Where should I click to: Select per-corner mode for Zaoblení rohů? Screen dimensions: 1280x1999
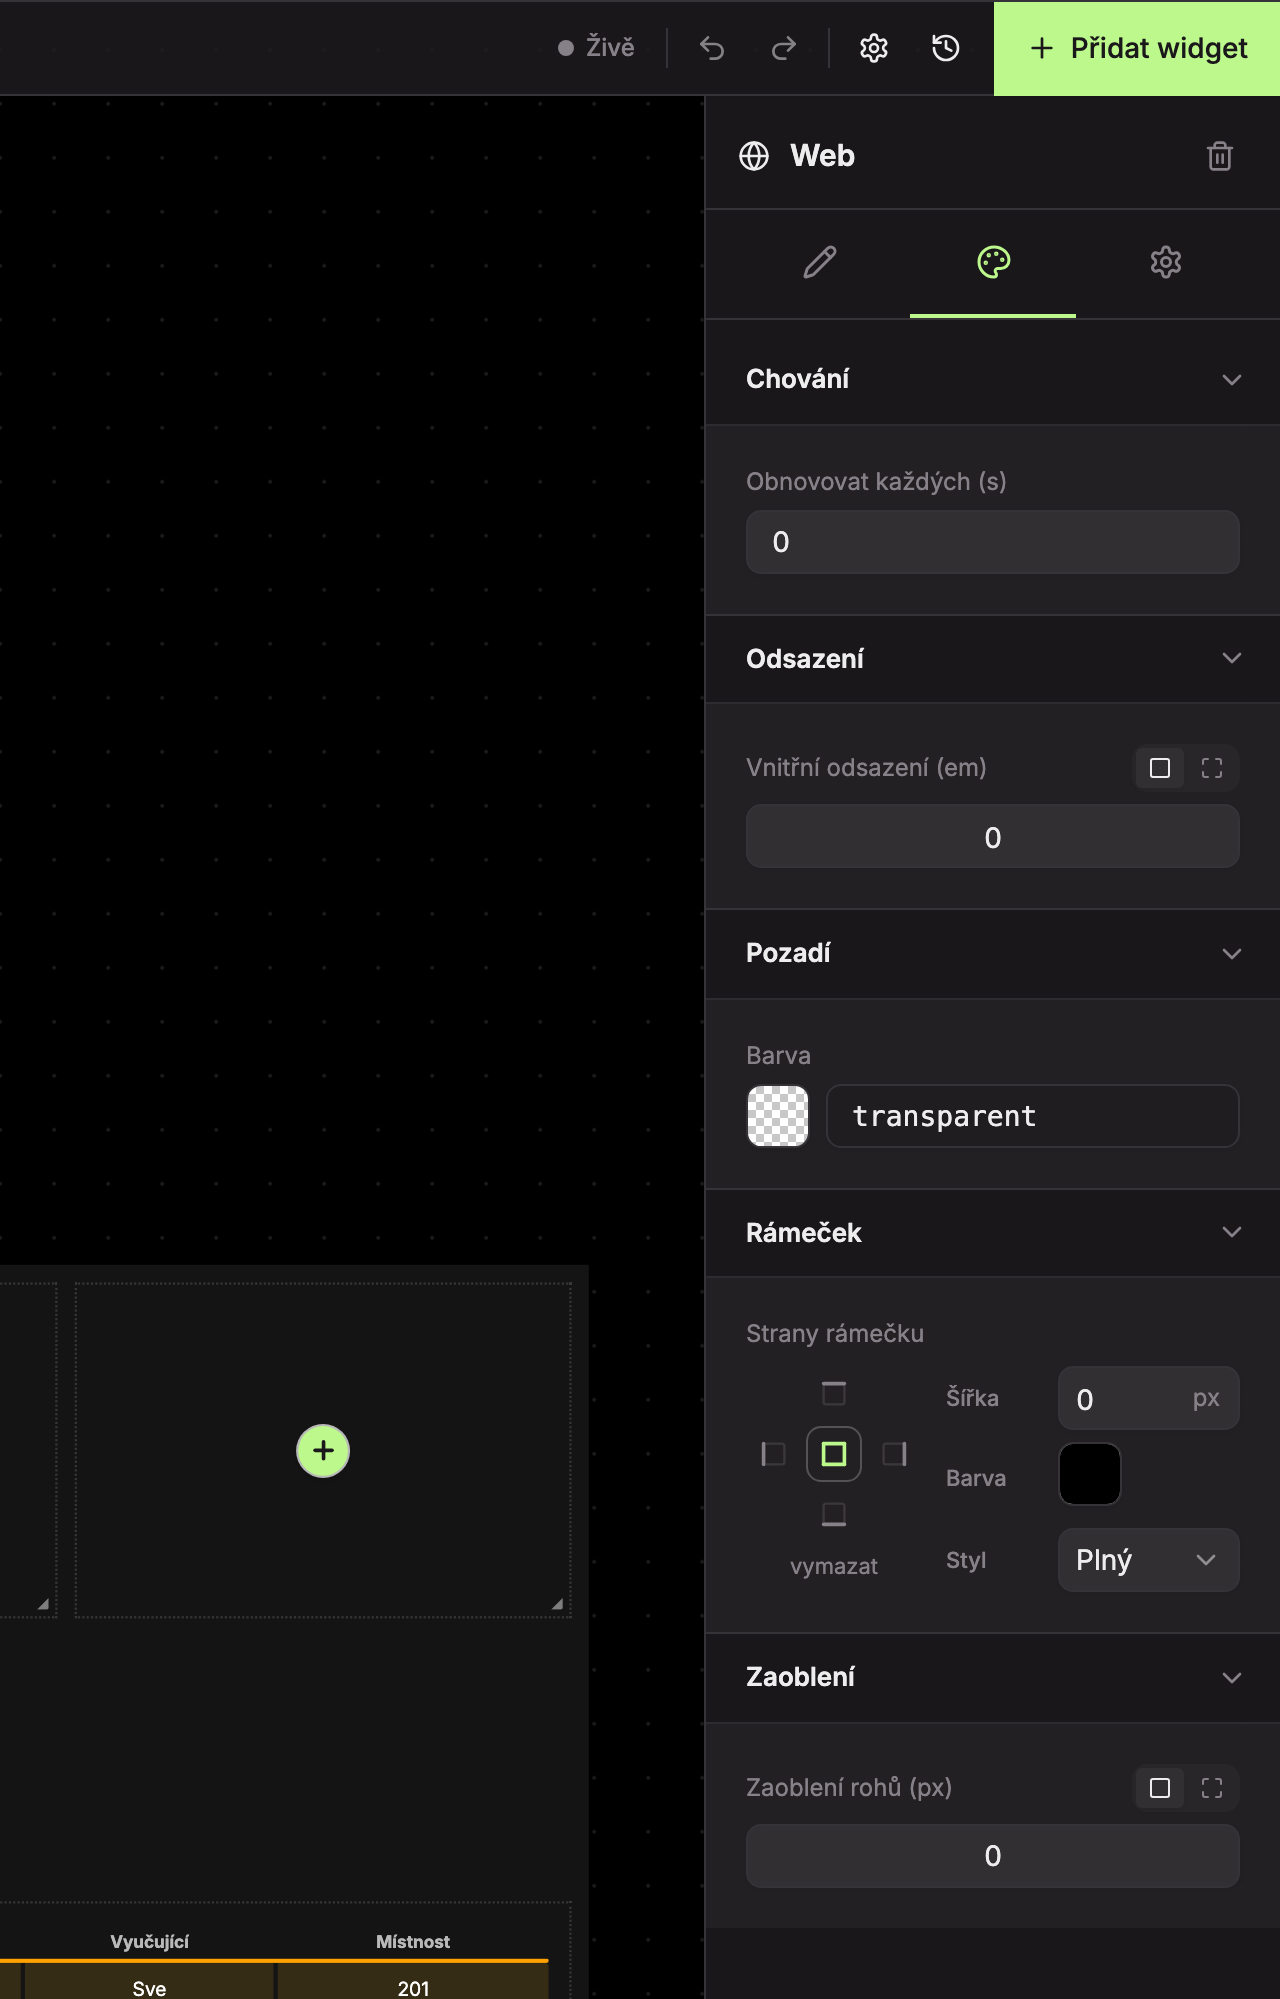(1212, 1788)
